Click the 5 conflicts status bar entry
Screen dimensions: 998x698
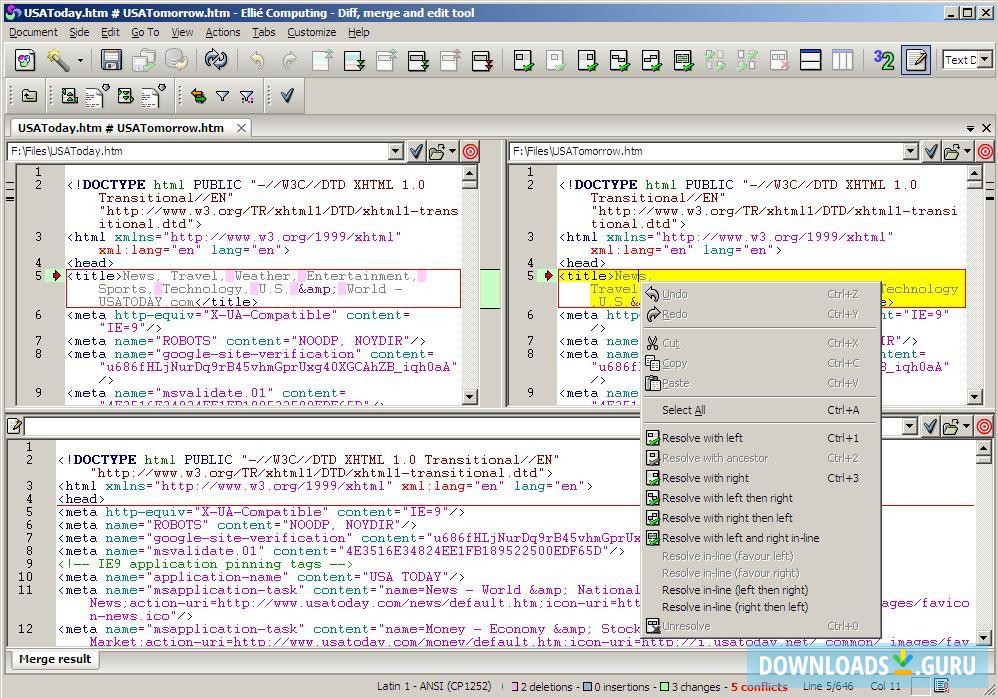pos(759,687)
